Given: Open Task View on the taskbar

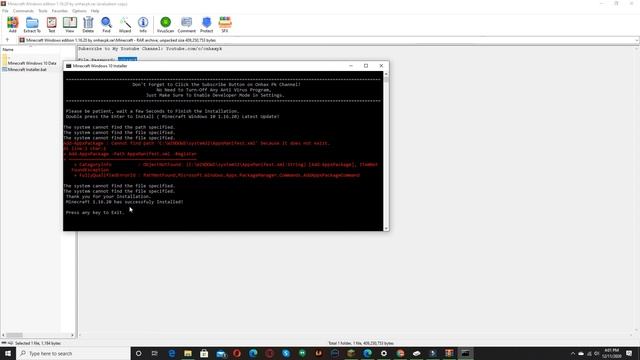Looking at the screenshot, I should pos(155,353).
